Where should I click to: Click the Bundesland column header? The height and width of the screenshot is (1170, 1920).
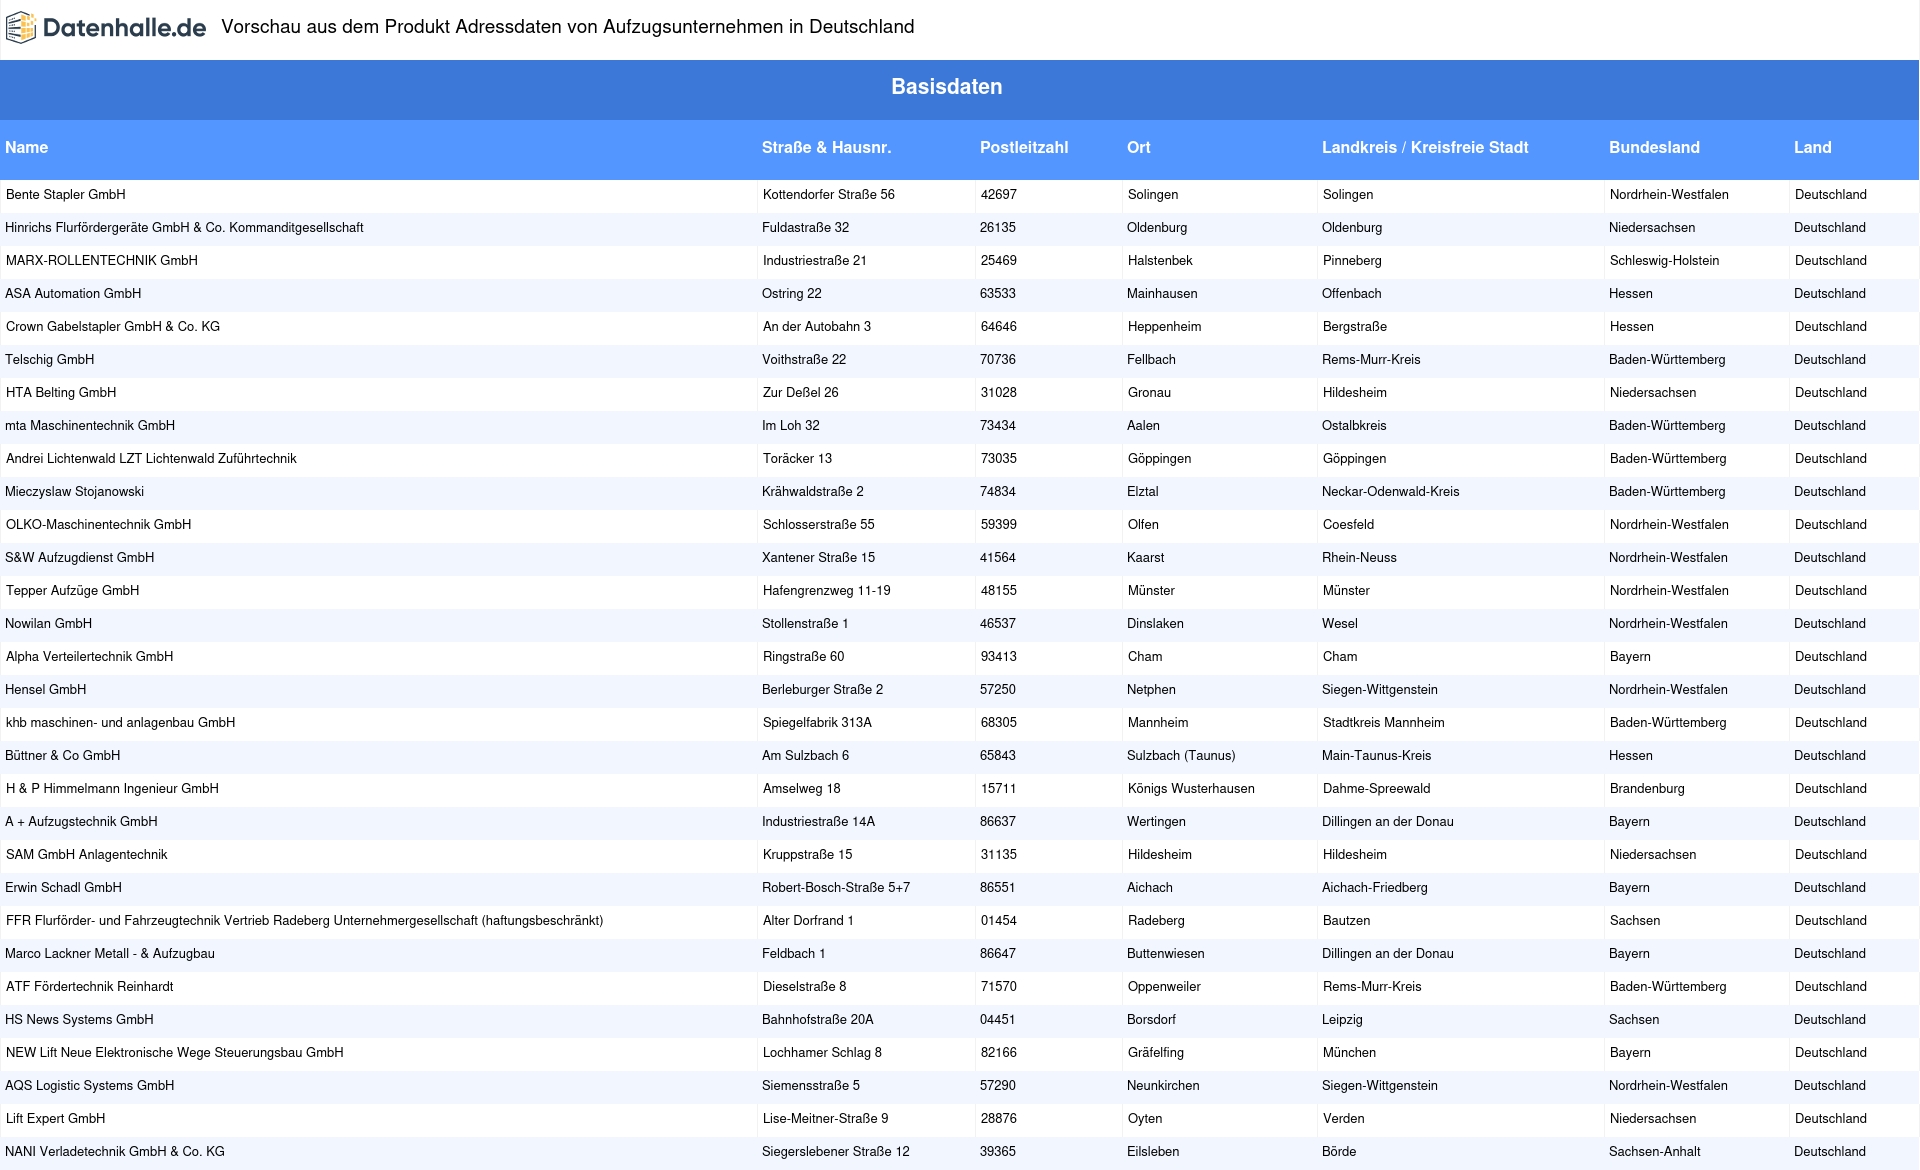point(1654,148)
